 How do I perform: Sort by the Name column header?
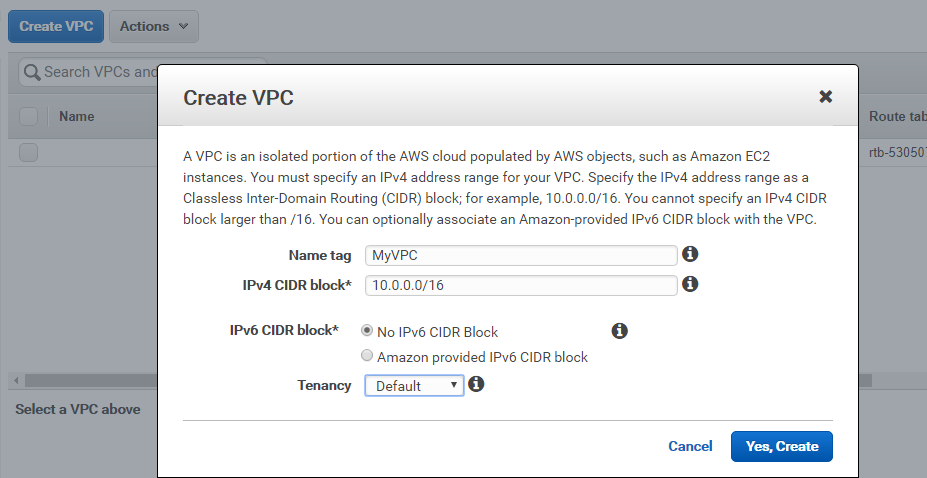coord(76,116)
